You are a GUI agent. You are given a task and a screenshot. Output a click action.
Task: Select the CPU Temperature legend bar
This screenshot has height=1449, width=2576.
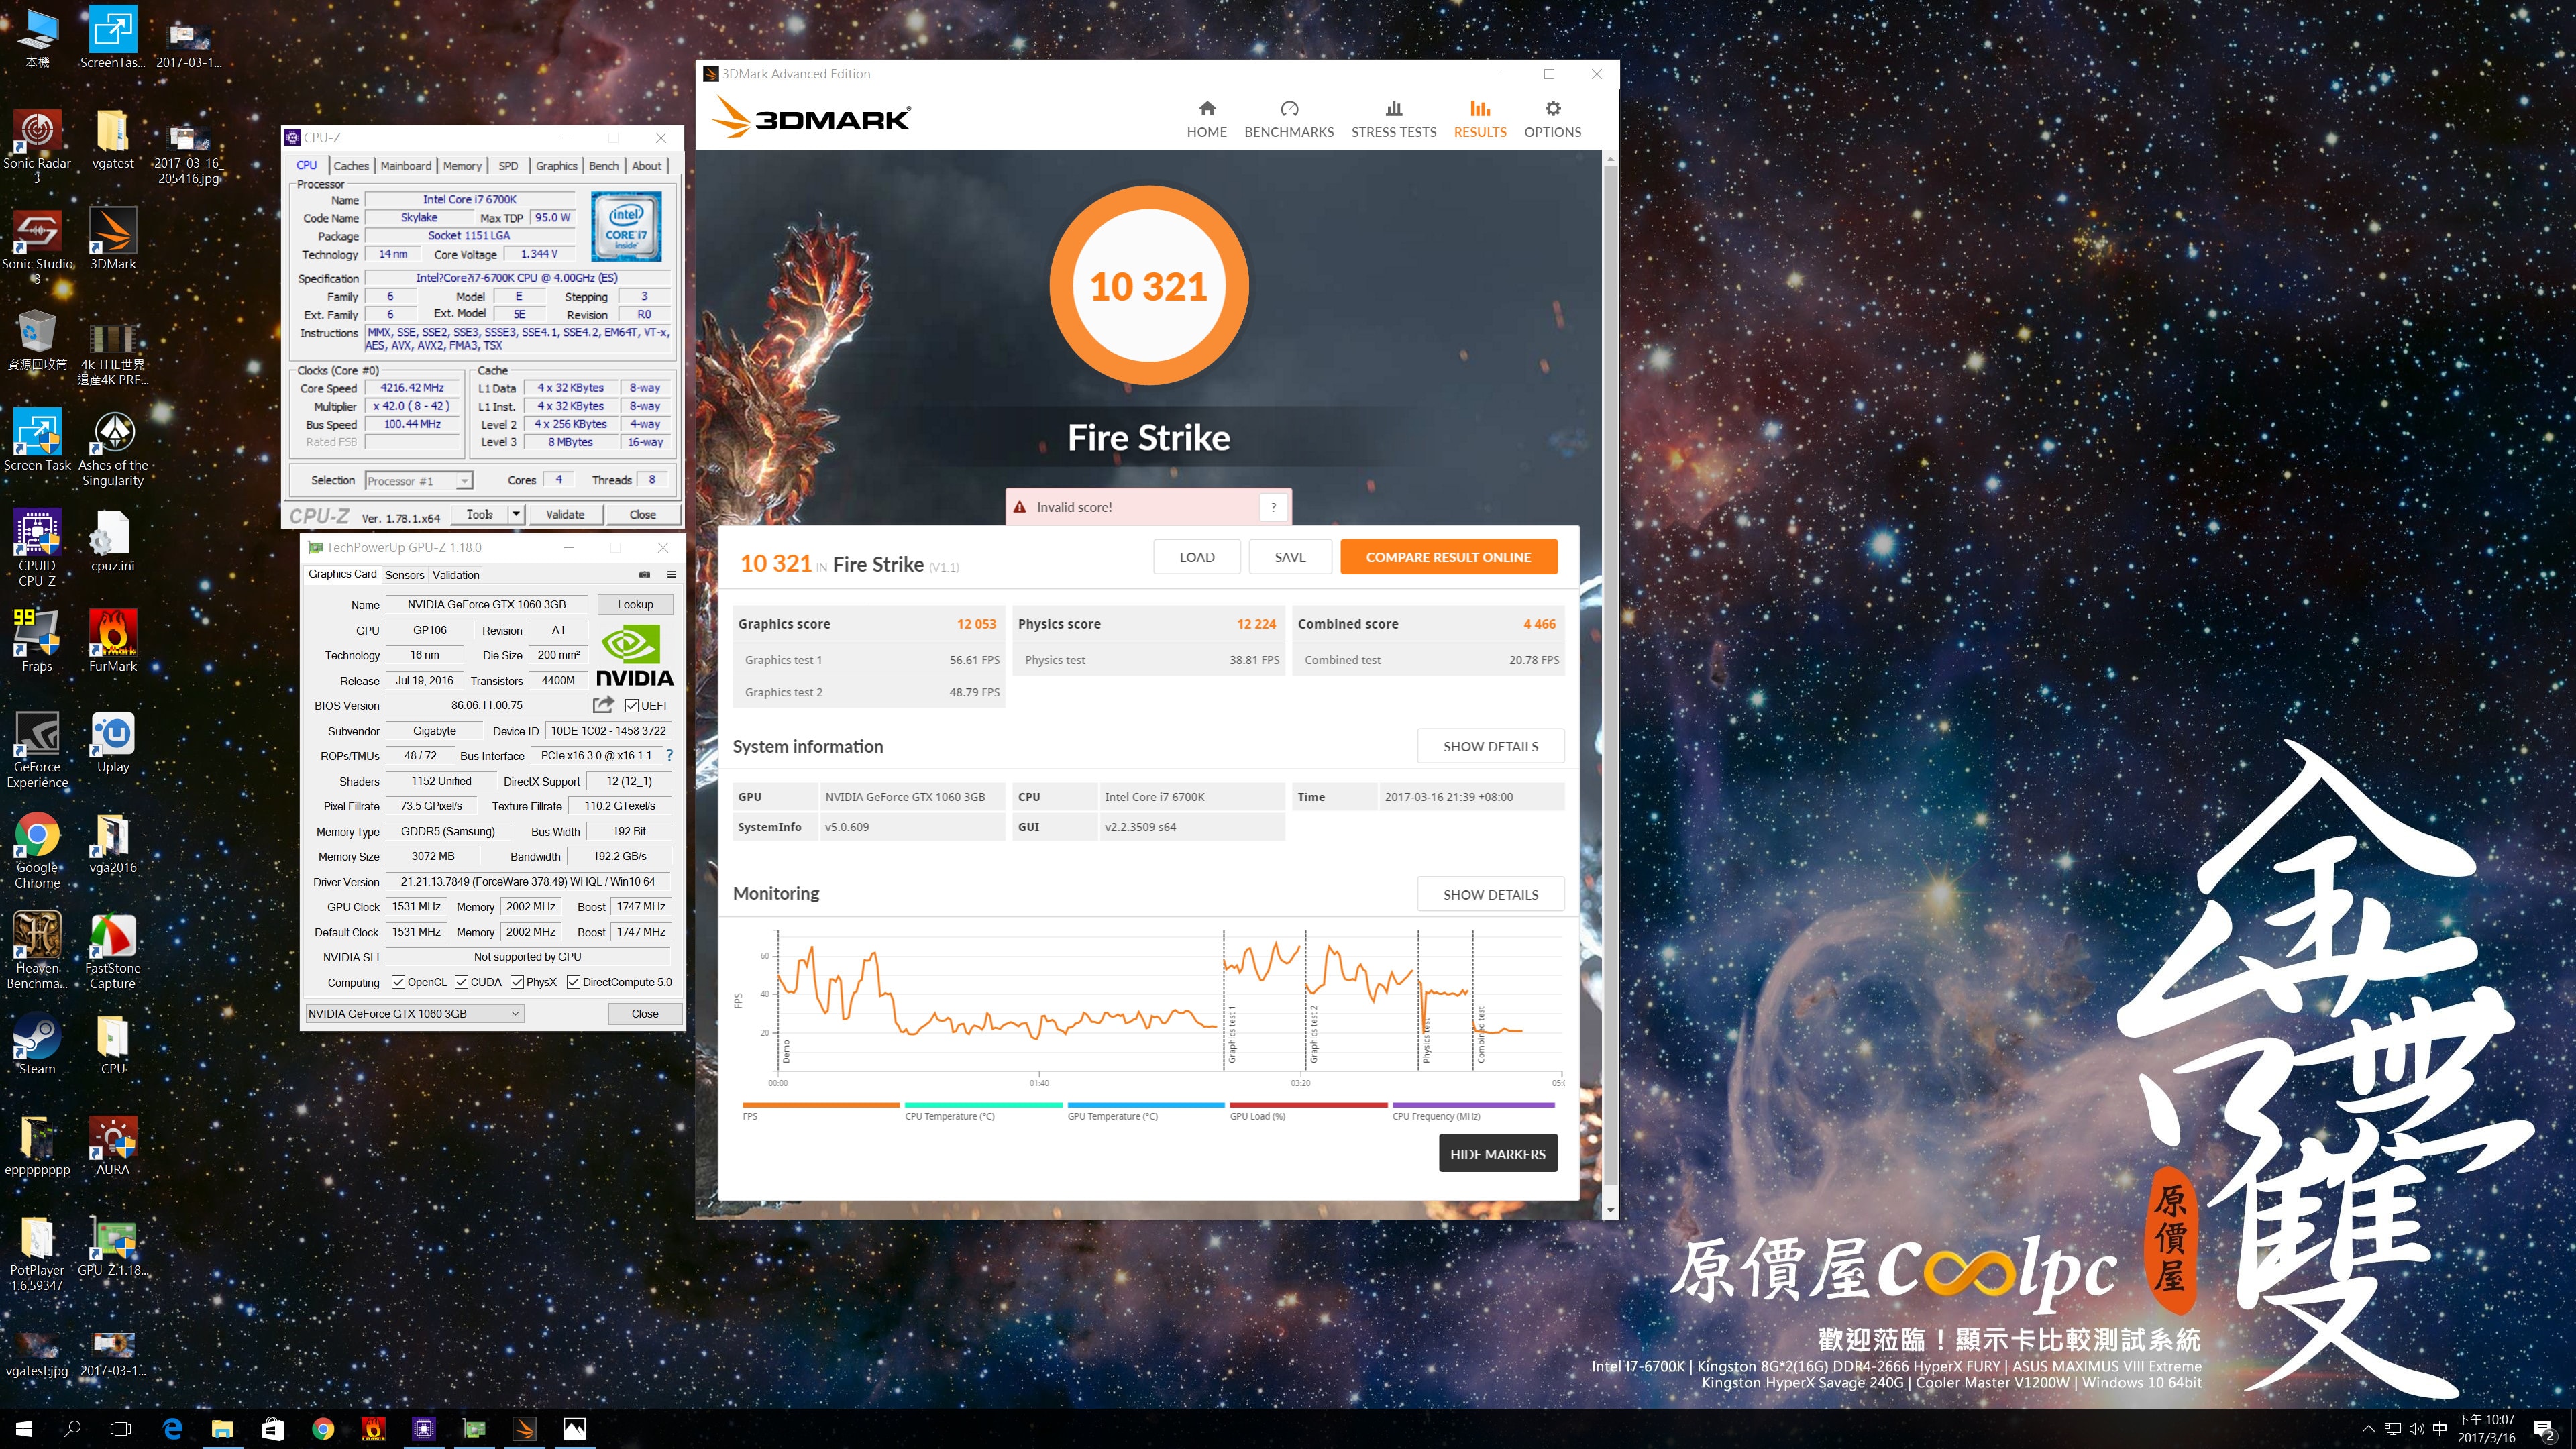(x=983, y=1105)
